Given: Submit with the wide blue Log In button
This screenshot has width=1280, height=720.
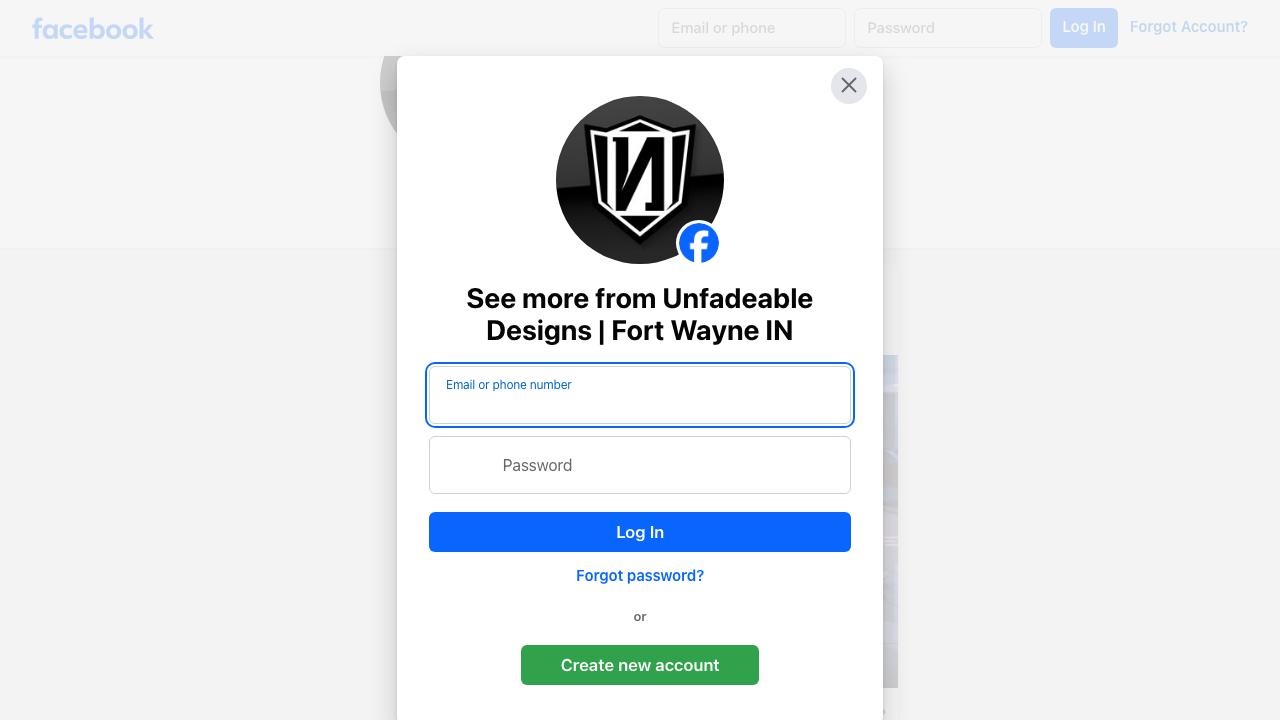Looking at the screenshot, I should (x=640, y=532).
